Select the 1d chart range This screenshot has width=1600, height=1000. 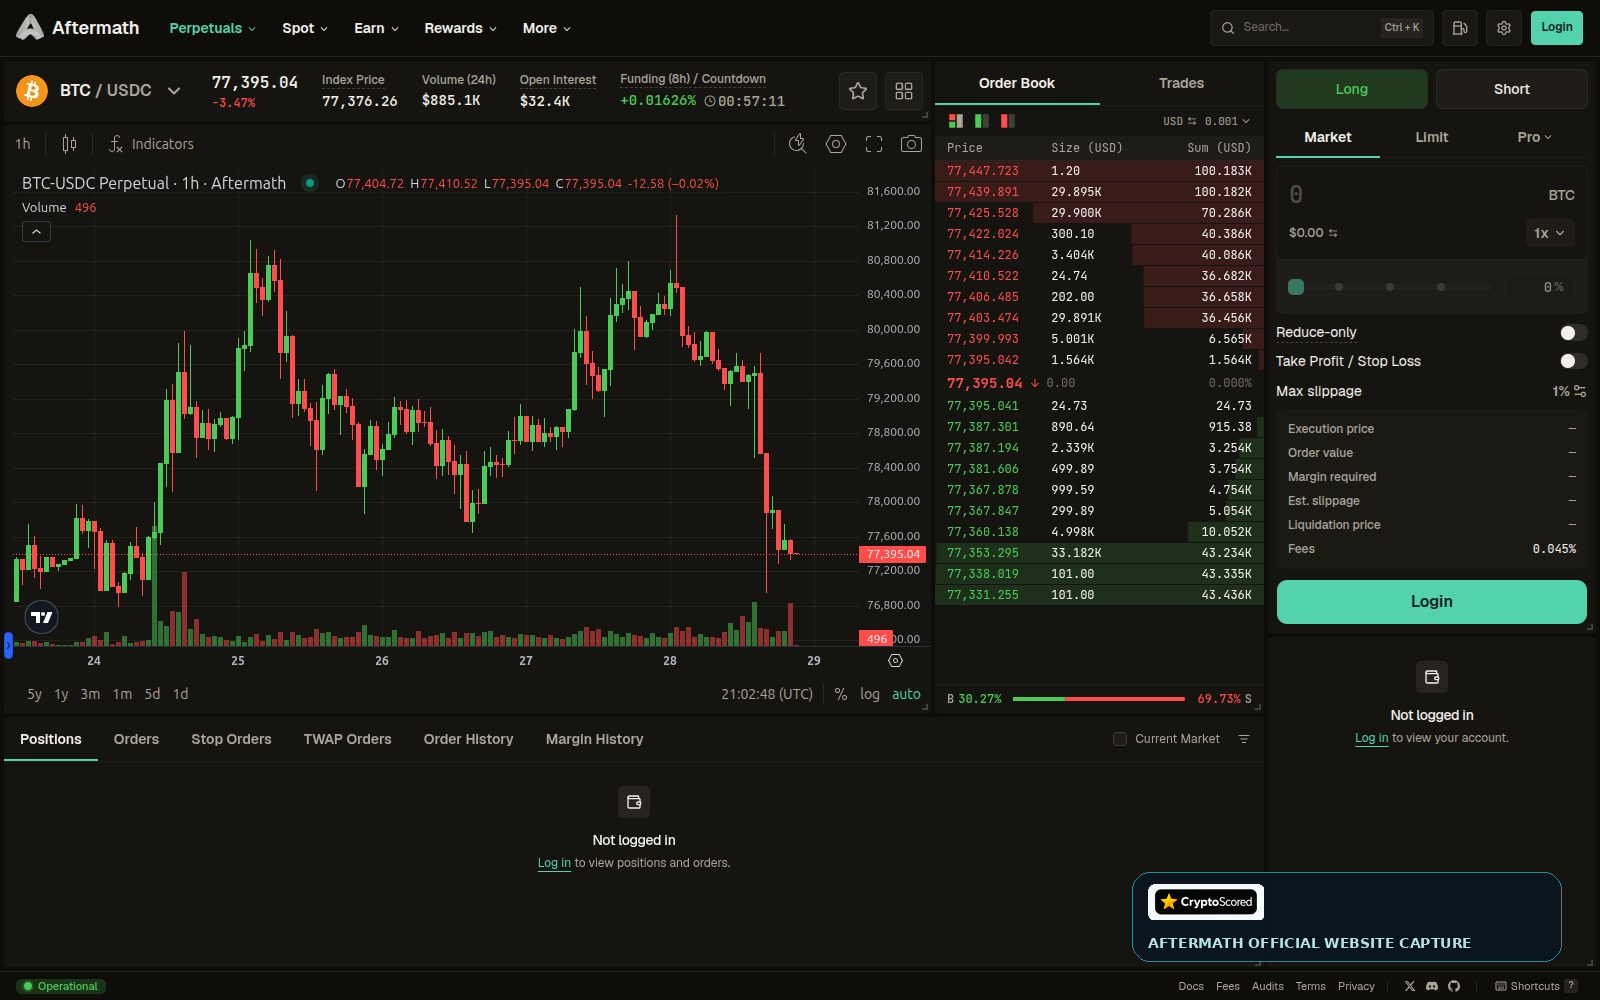click(x=181, y=694)
